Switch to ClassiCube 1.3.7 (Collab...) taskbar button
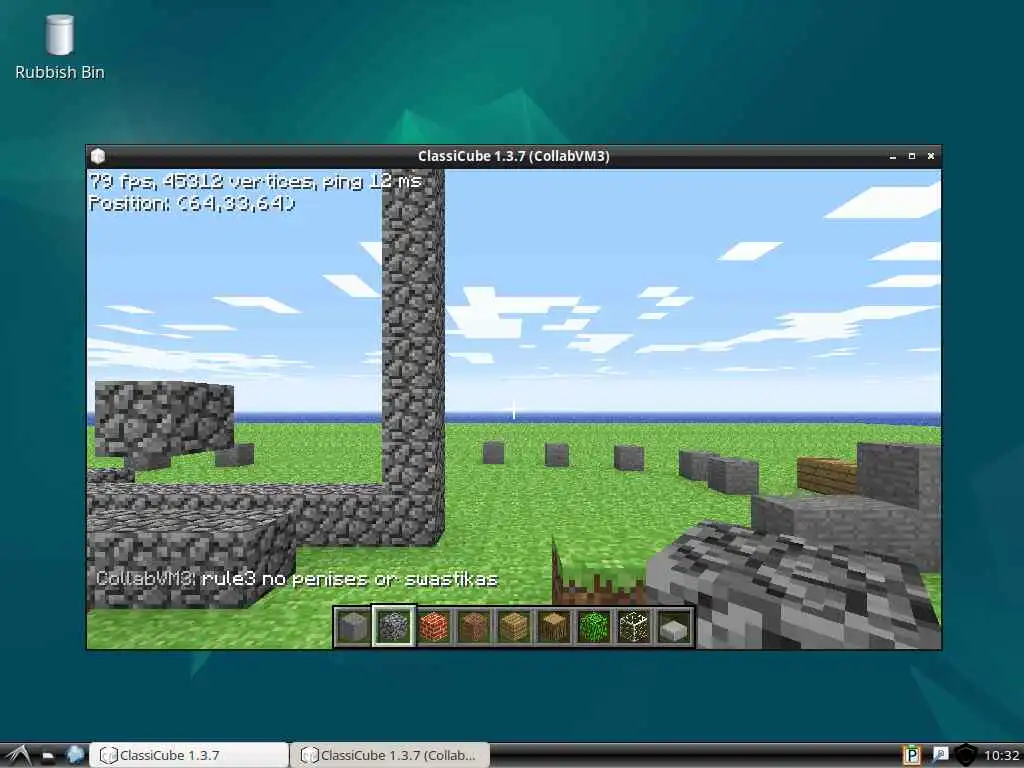The width and height of the screenshot is (1024, 768). click(x=390, y=755)
